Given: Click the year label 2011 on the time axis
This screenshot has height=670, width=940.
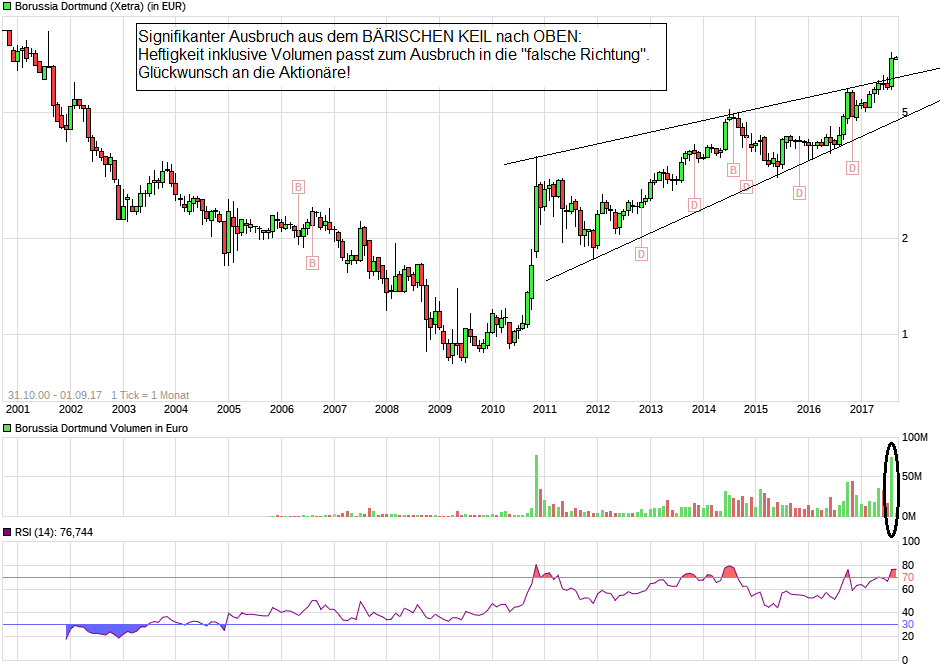Looking at the screenshot, I should tap(545, 409).
